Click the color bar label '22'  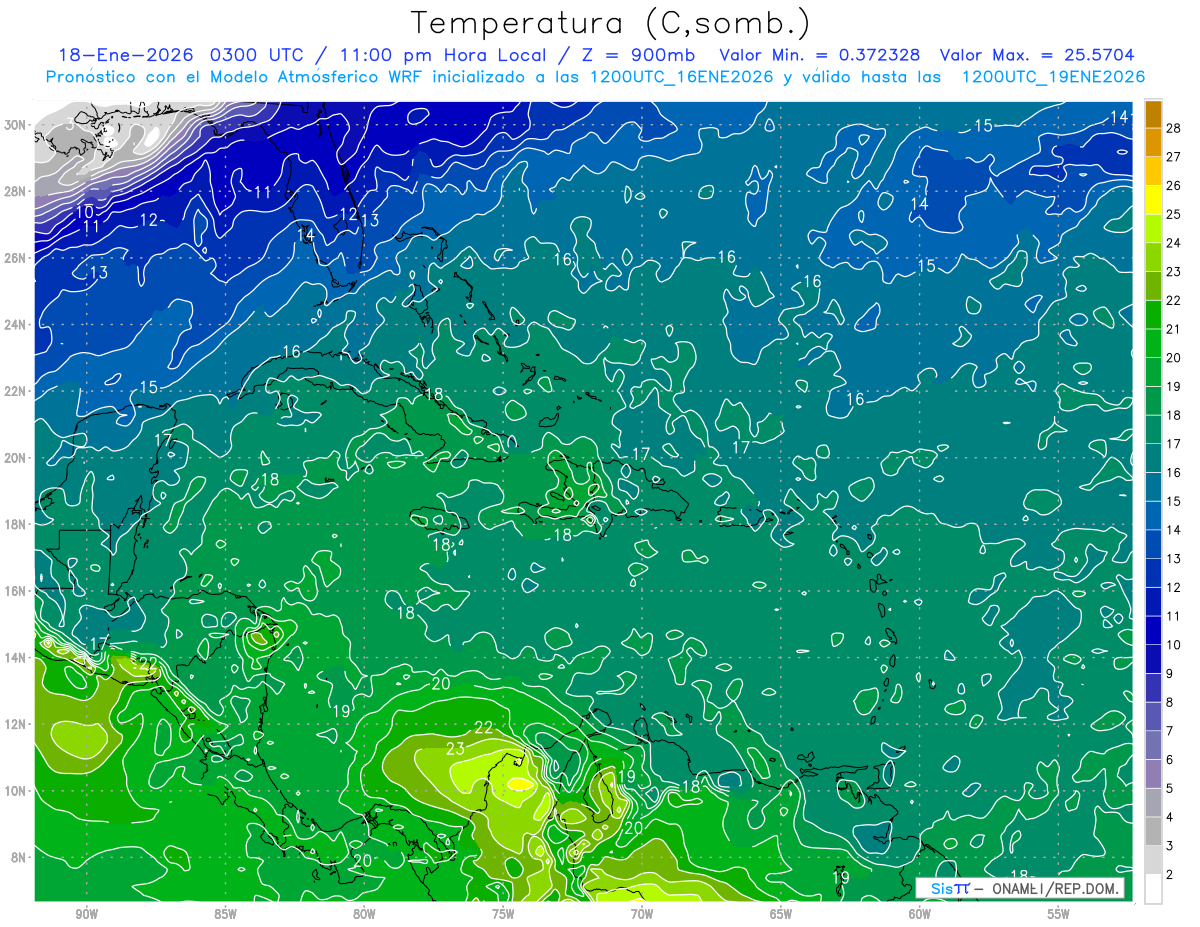[x=1174, y=299]
